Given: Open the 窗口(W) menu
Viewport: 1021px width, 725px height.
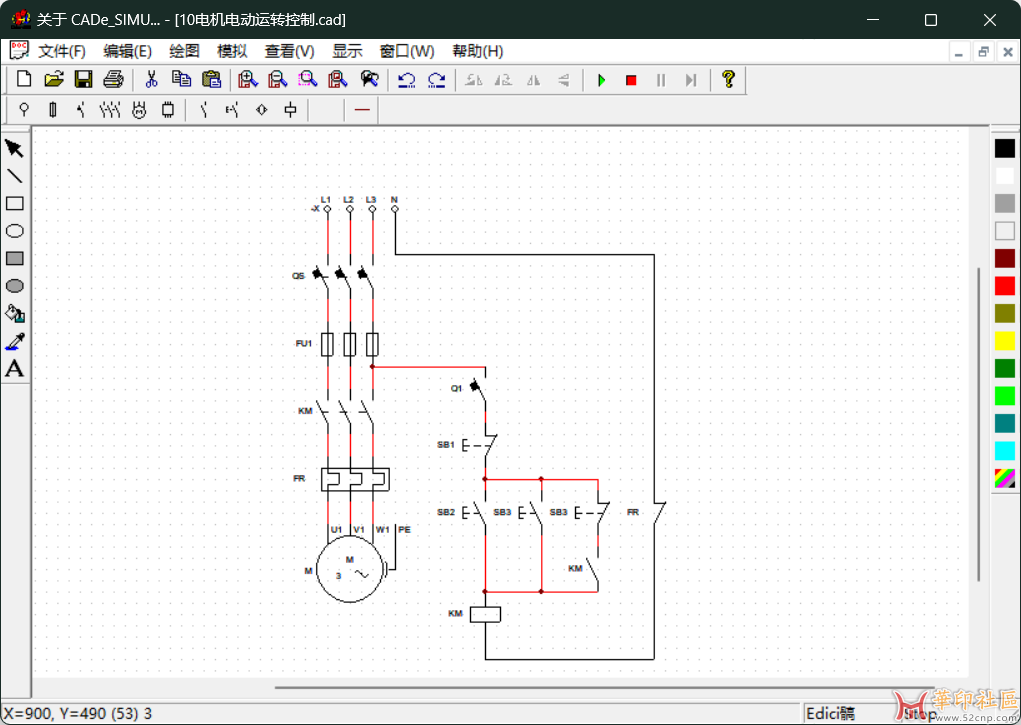Looking at the screenshot, I should tap(407, 51).
